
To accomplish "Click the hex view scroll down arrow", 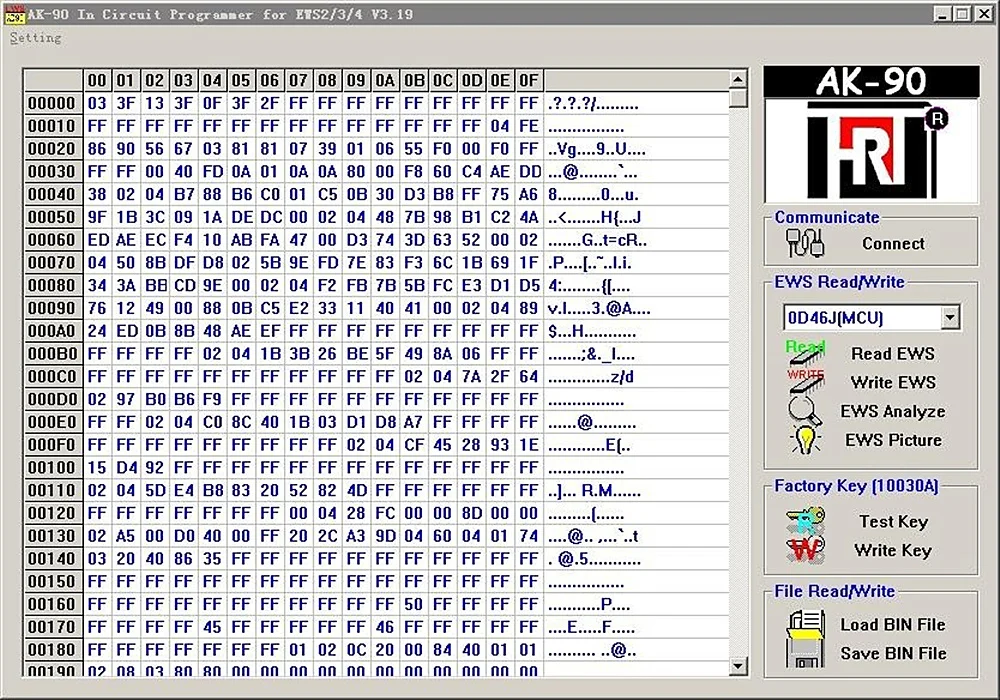I will (737, 666).
